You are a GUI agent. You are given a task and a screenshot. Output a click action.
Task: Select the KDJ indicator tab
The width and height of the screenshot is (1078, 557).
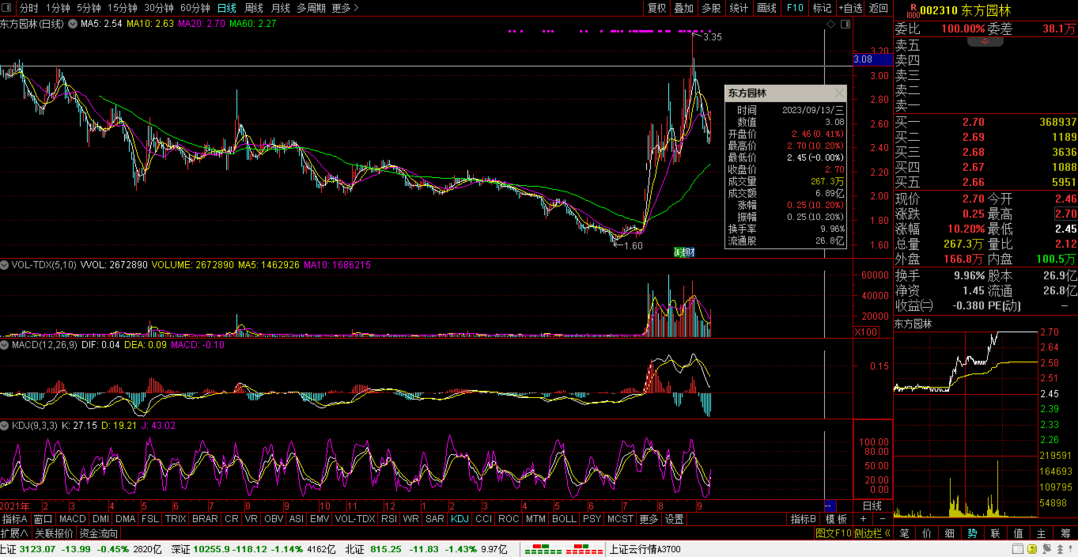(459, 519)
